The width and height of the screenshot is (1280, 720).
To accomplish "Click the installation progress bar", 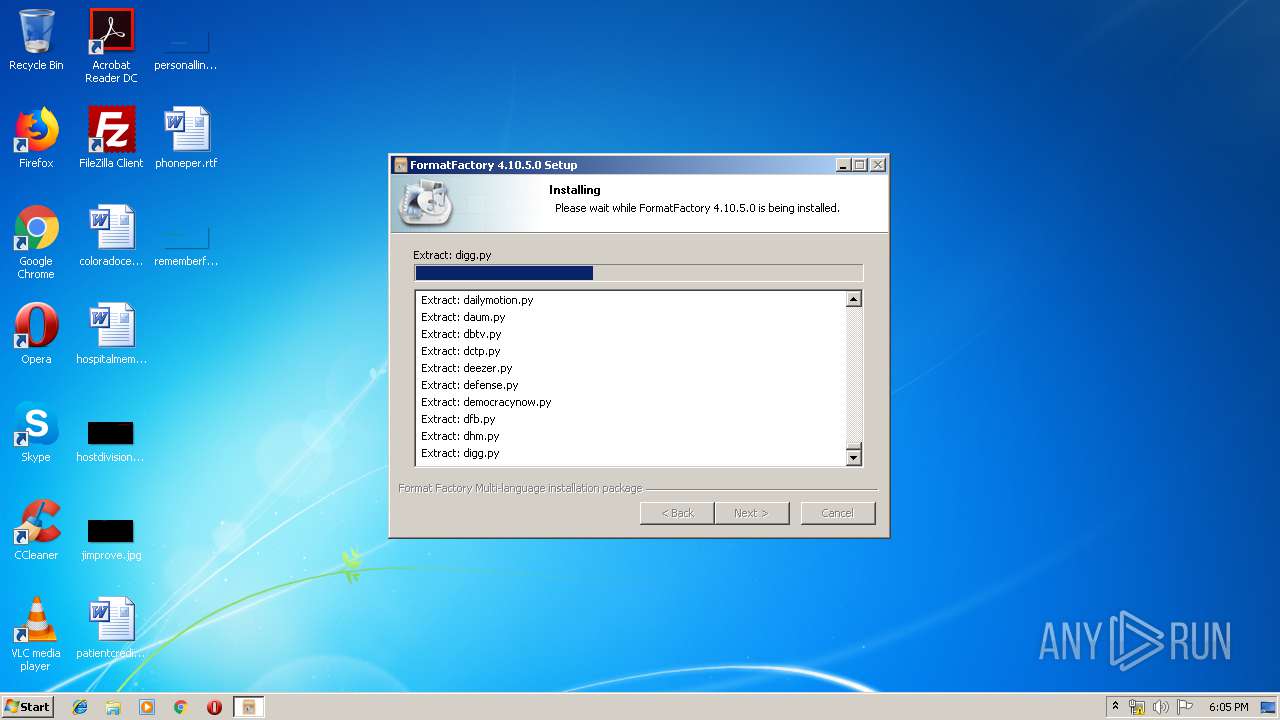I will pos(638,273).
